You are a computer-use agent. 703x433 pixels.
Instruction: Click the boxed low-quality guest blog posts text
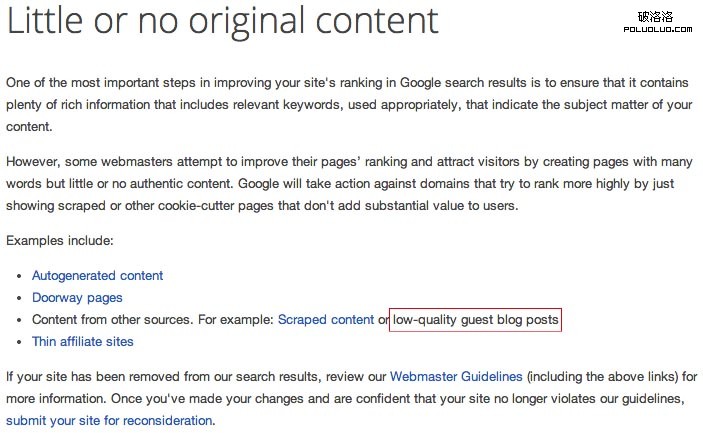click(475, 320)
